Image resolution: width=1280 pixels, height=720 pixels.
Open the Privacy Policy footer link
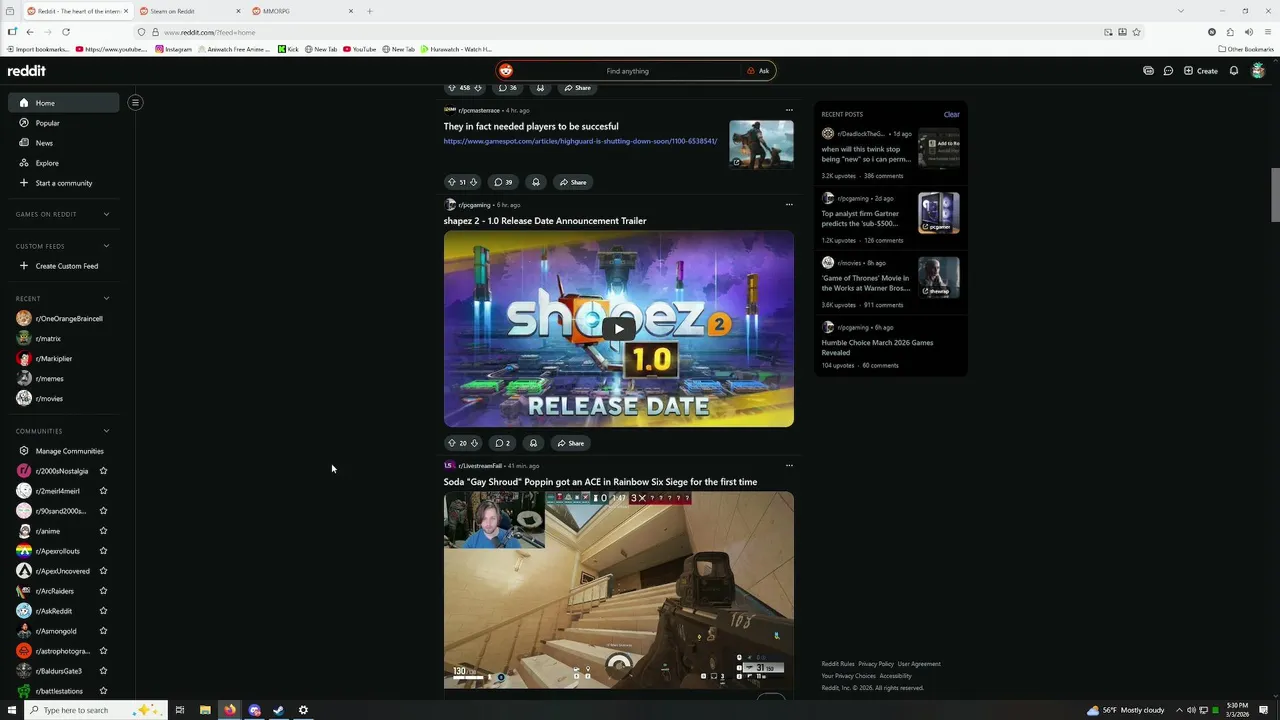point(876,664)
